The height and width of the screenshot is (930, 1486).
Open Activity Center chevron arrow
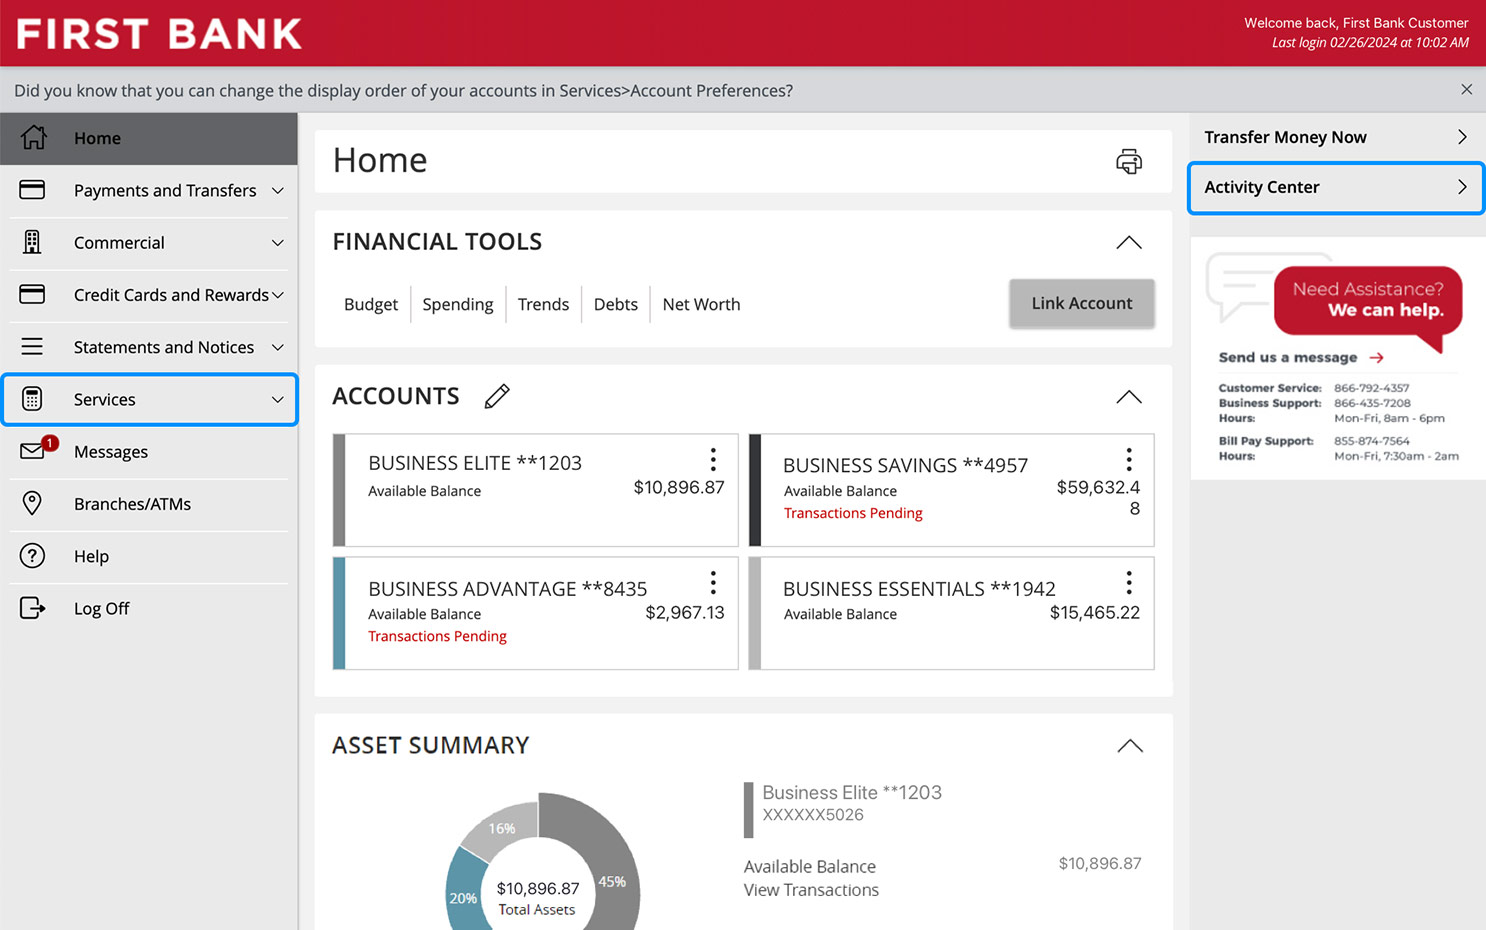click(1462, 187)
